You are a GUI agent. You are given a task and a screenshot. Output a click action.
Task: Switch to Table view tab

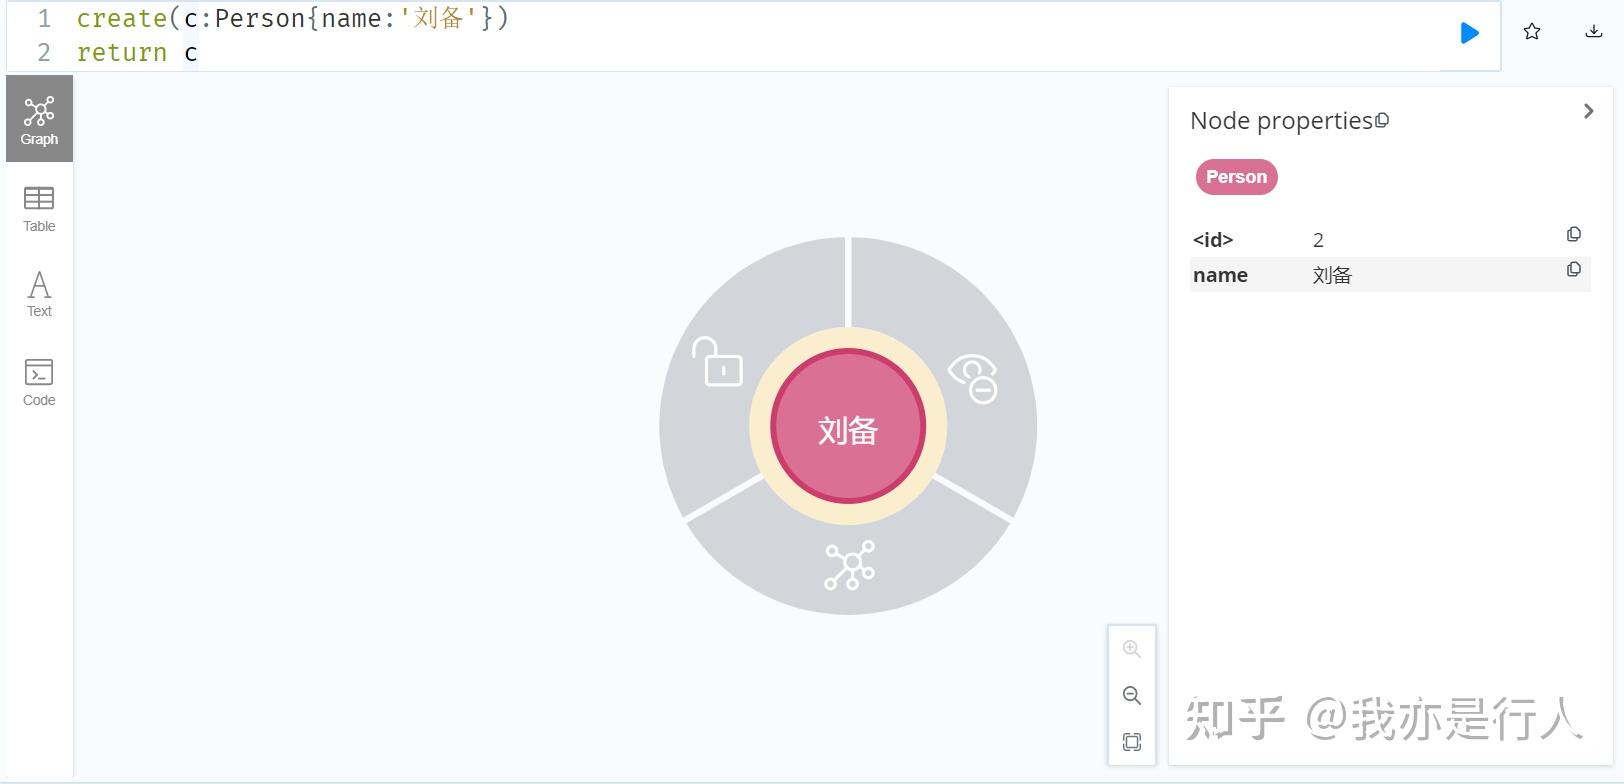click(x=39, y=208)
